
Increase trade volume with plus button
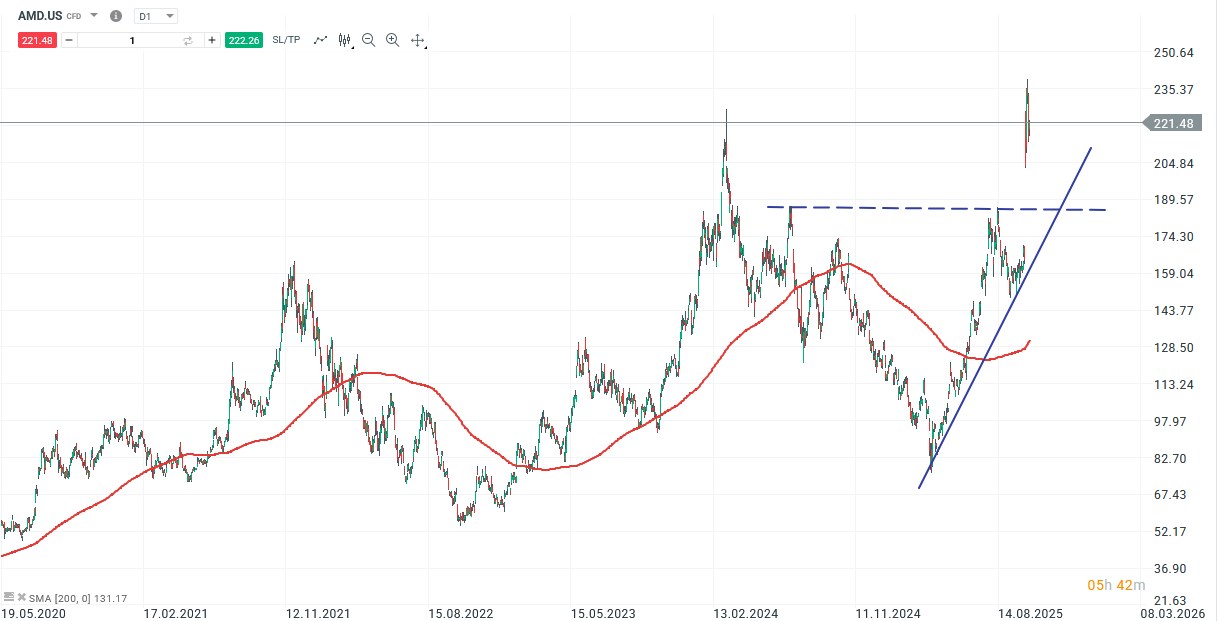212,40
